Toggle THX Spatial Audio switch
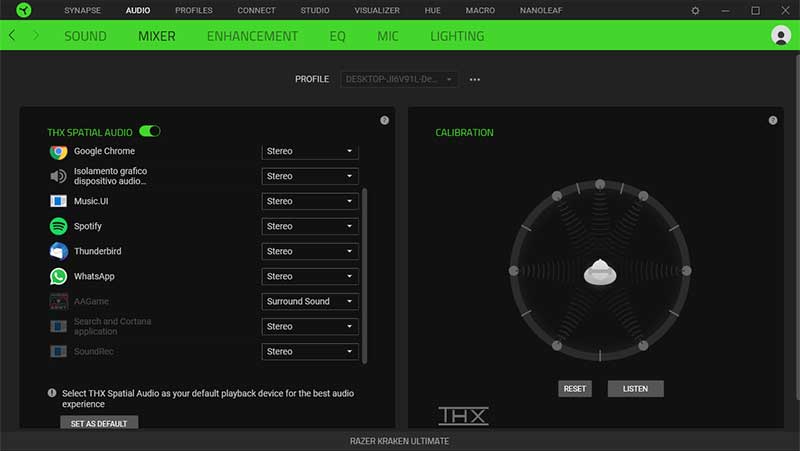Image resolution: width=800 pixels, height=451 pixels. (149, 132)
